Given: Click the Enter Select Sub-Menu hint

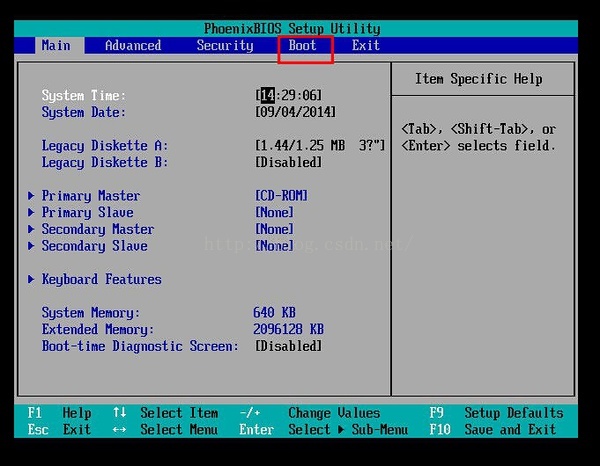Looking at the screenshot, I should [x=324, y=430].
